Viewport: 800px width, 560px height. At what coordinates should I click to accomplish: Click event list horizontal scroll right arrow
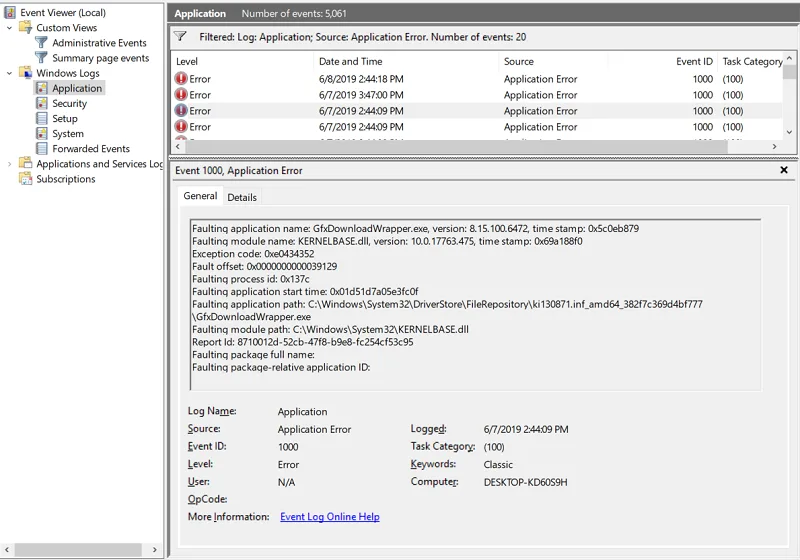pyautogui.click(x=774, y=146)
